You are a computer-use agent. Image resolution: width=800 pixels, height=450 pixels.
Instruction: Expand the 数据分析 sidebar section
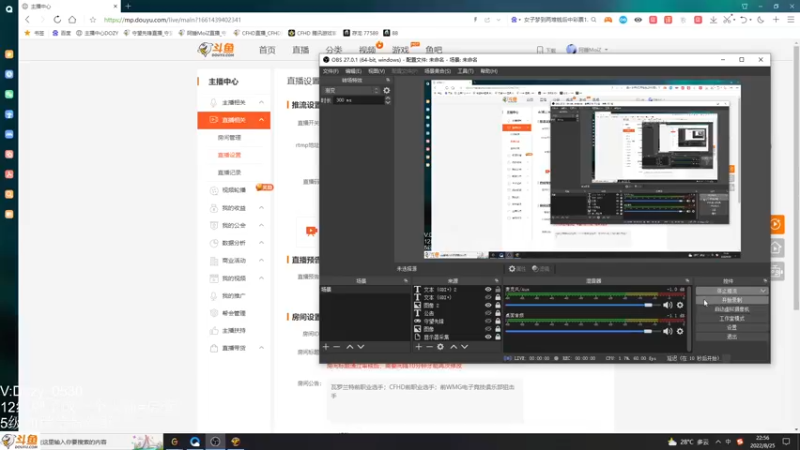tap(261, 243)
